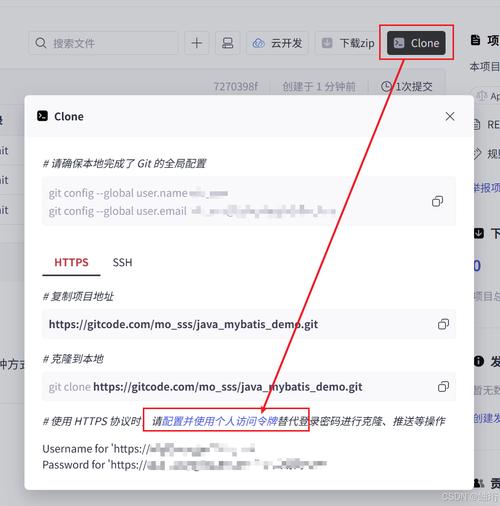The width and height of the screenshot is (500, 506).
Task: Click the # 复制项目地址 heading text
Action: 78,296
